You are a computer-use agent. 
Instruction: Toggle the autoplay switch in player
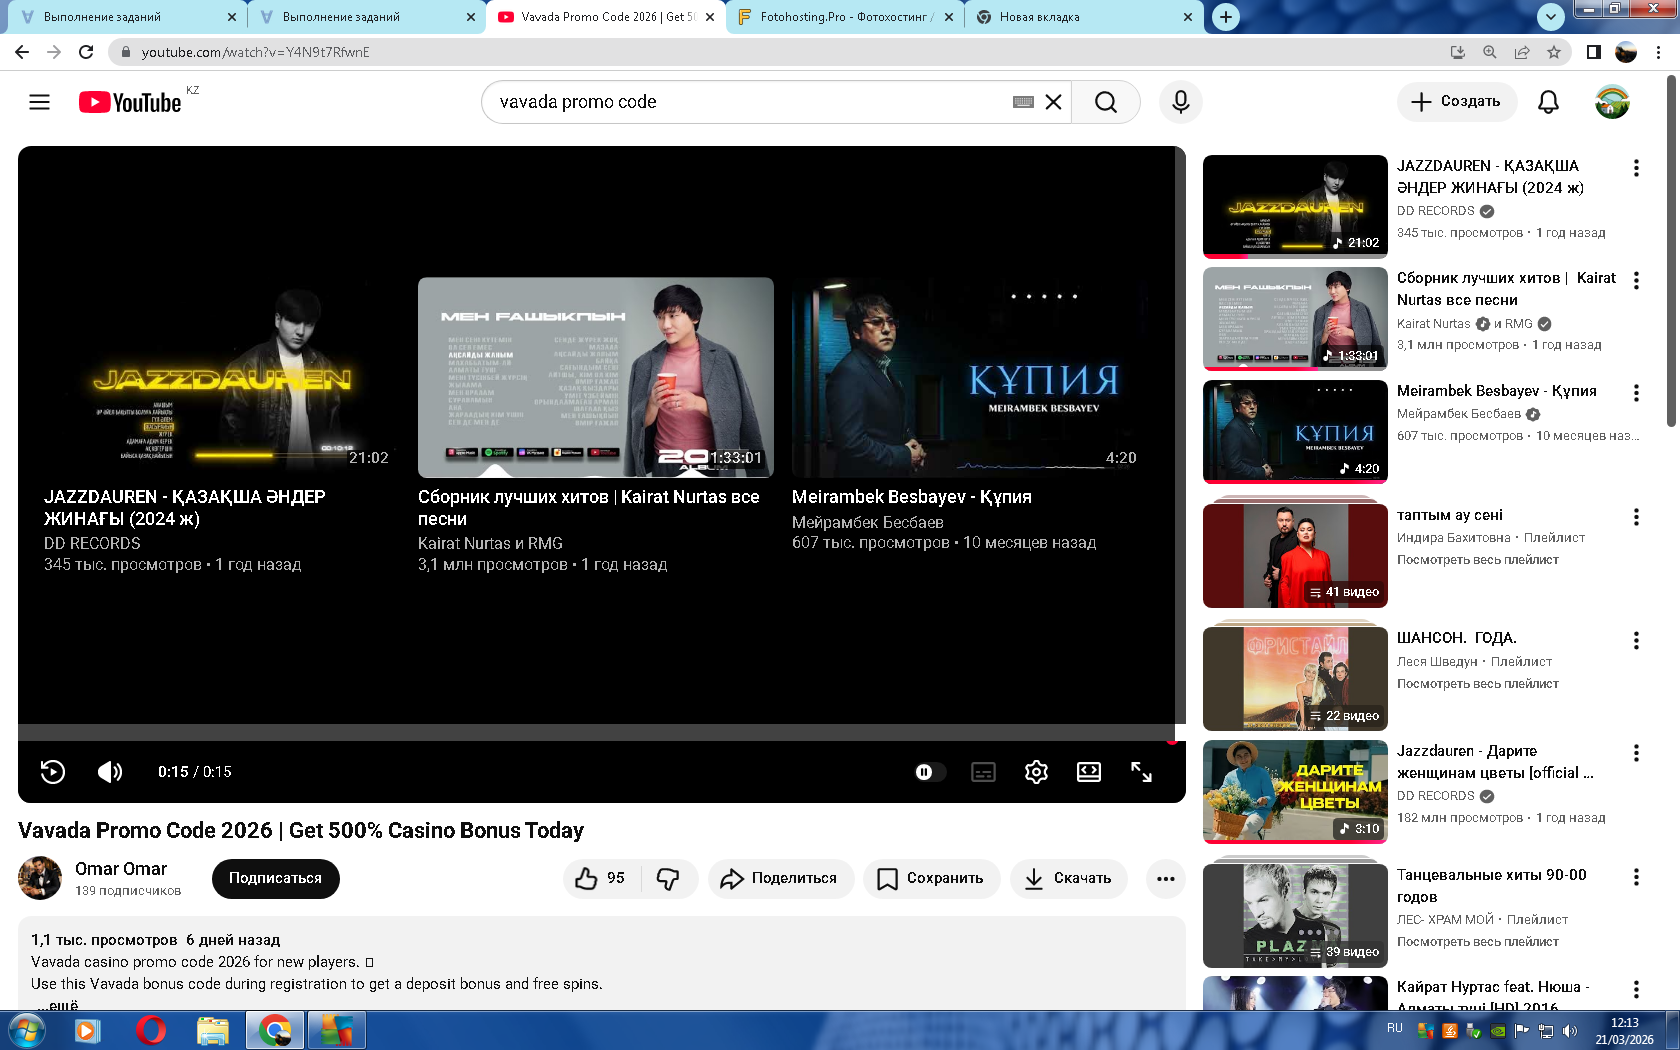tap(929, 772)
